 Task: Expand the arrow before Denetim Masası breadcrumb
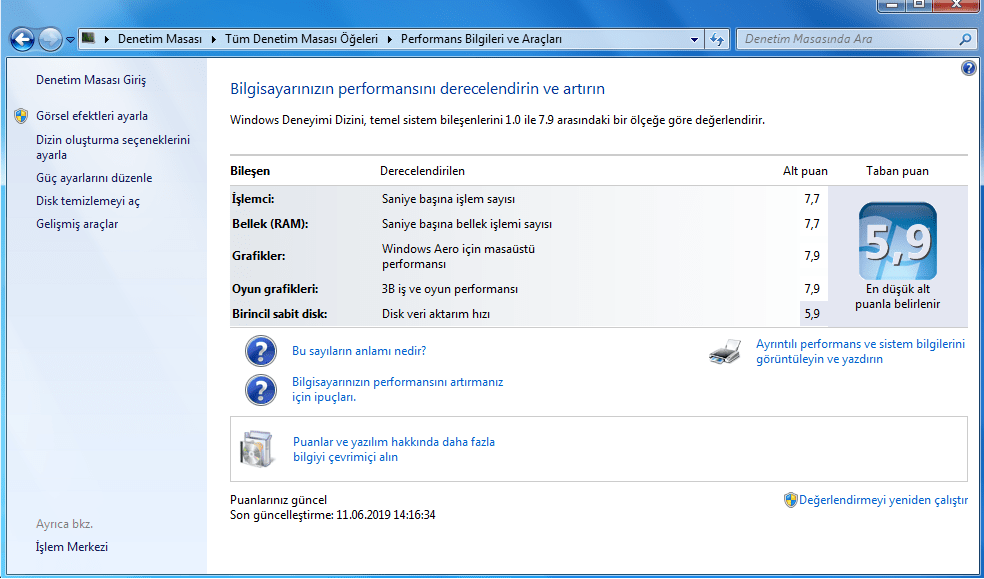click(106, 39)
